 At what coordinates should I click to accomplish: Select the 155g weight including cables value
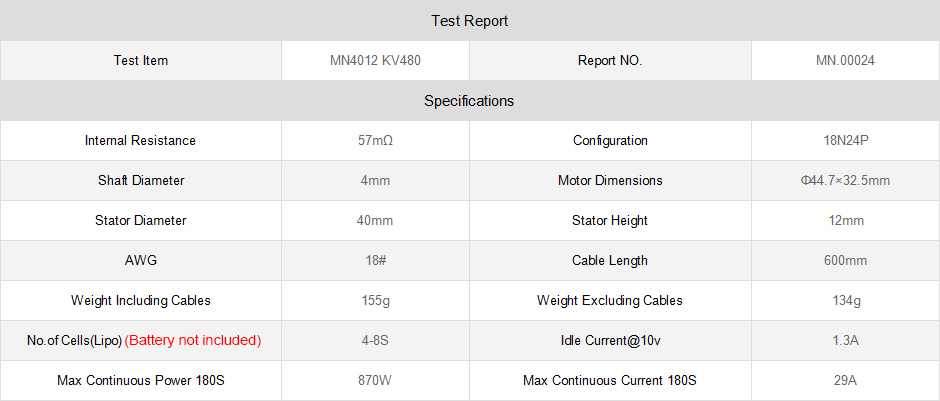[375, 301]
